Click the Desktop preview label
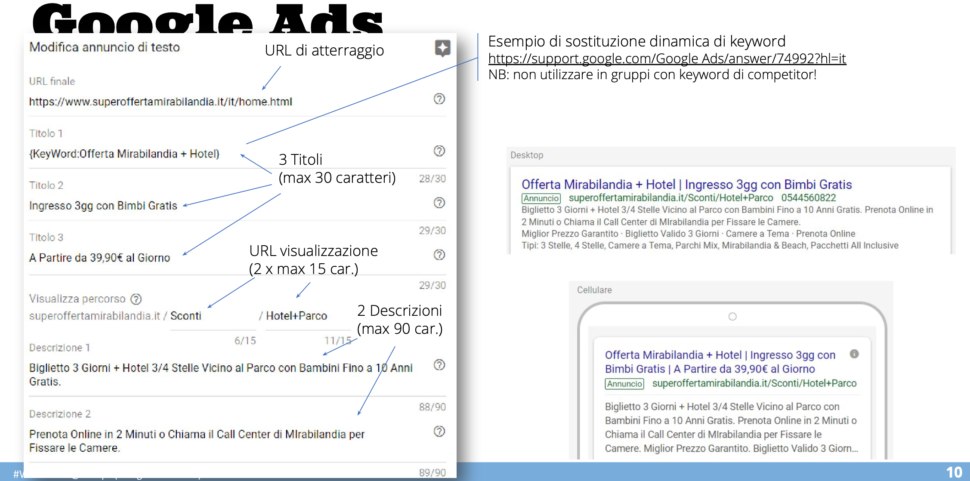The height and width of the screenshot is (481, 970). [x=526, y=155]
